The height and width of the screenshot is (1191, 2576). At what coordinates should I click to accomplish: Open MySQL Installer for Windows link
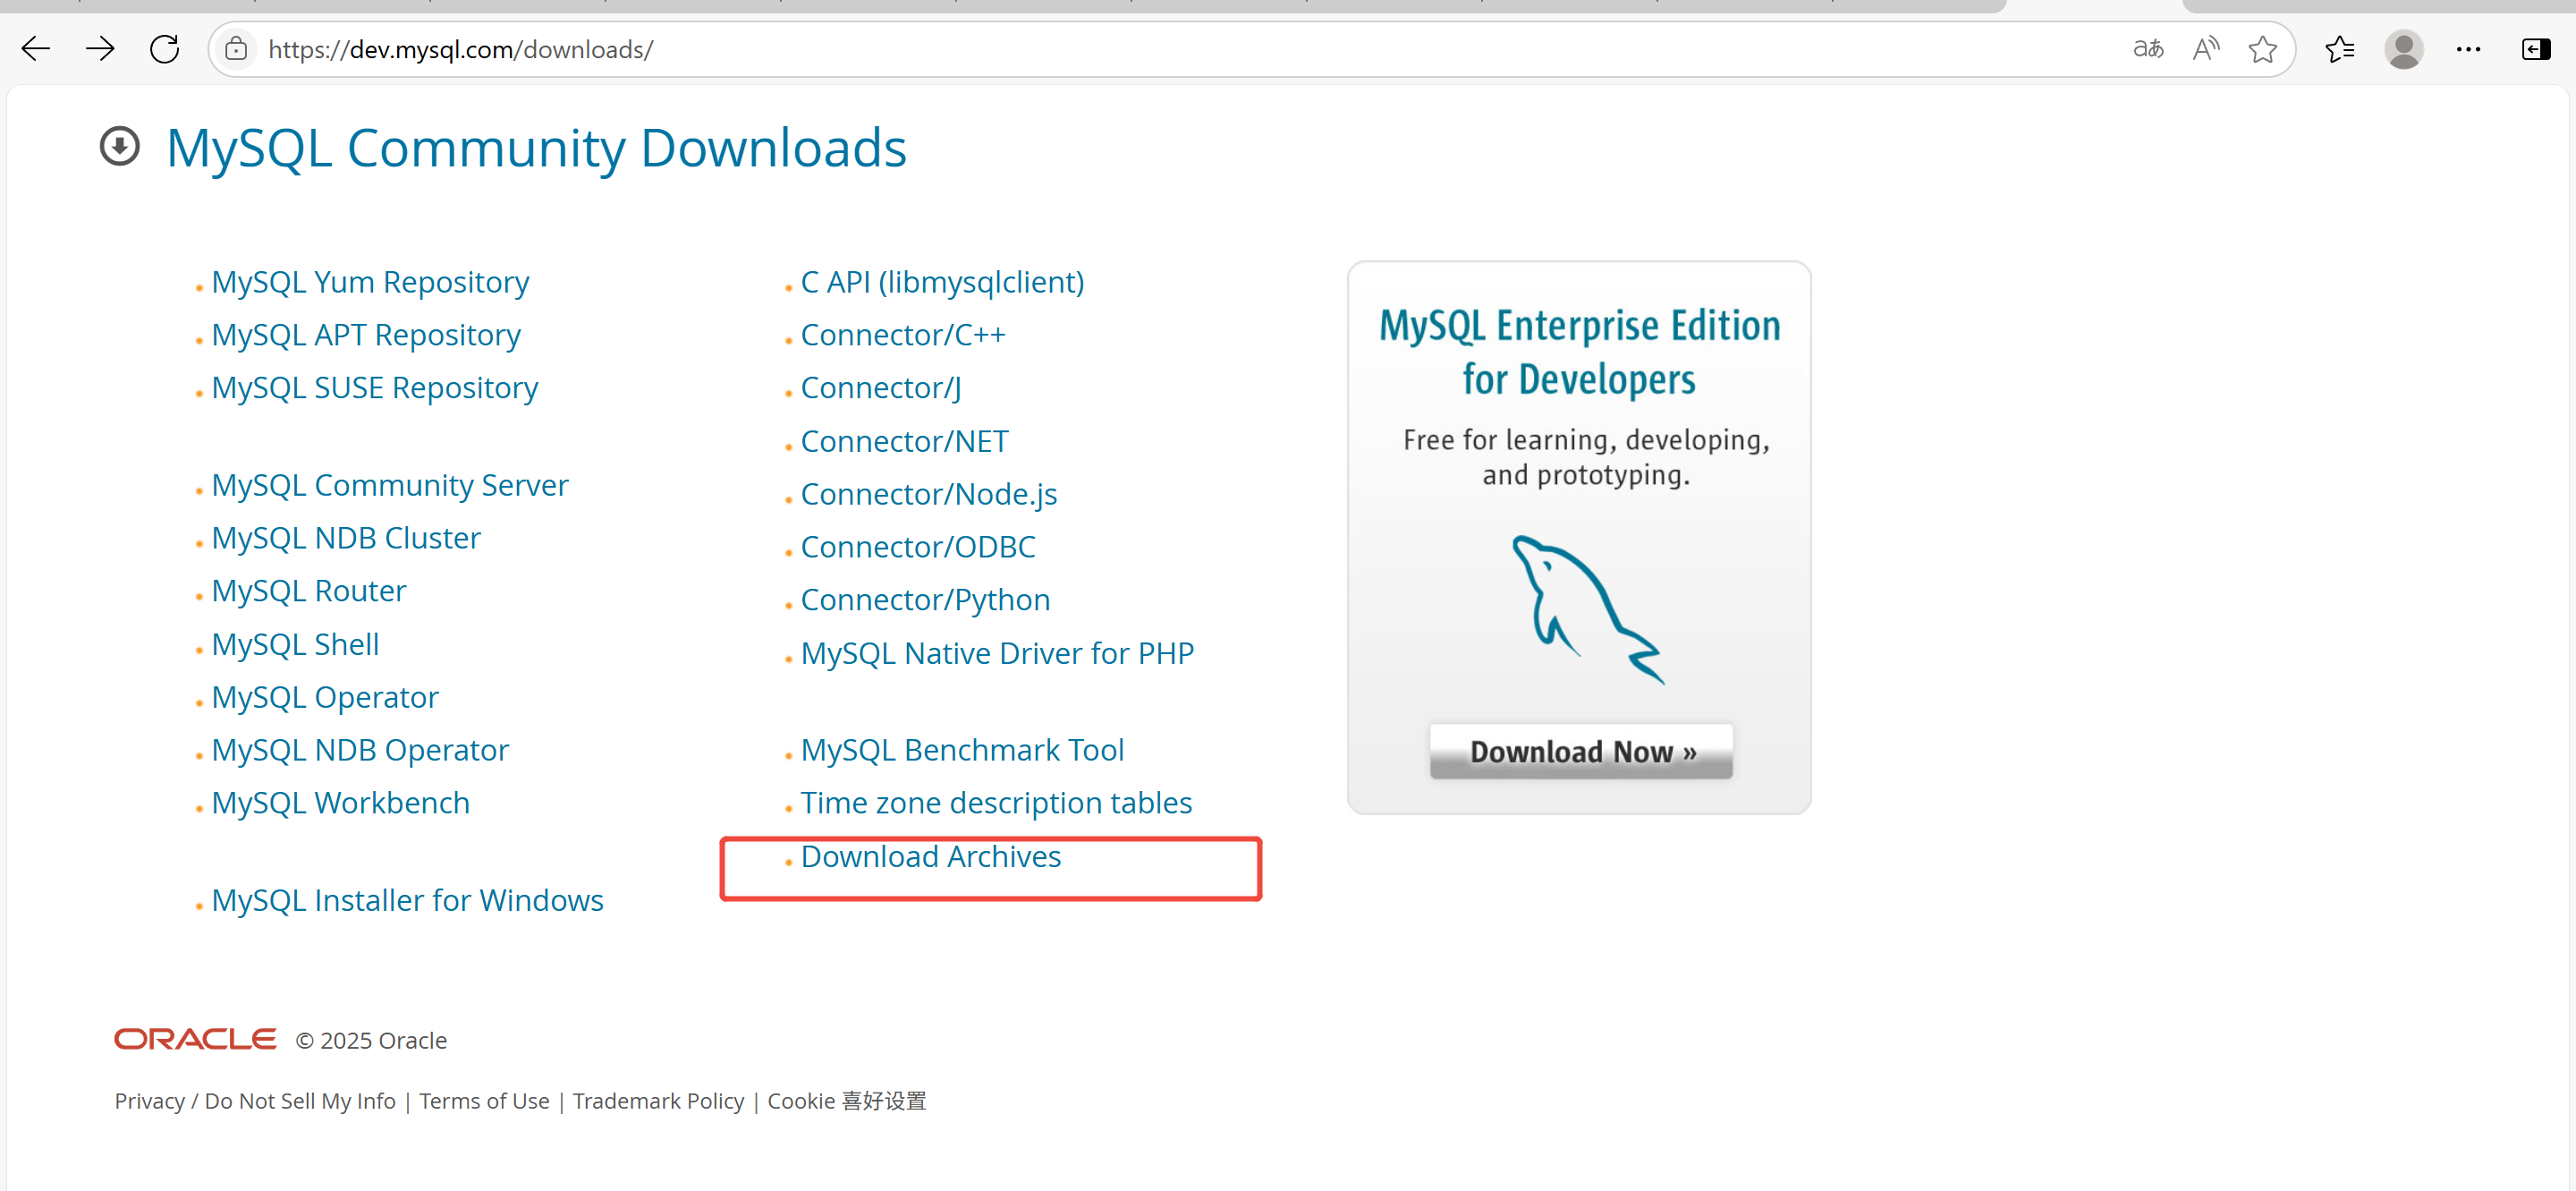coord(407,900)
